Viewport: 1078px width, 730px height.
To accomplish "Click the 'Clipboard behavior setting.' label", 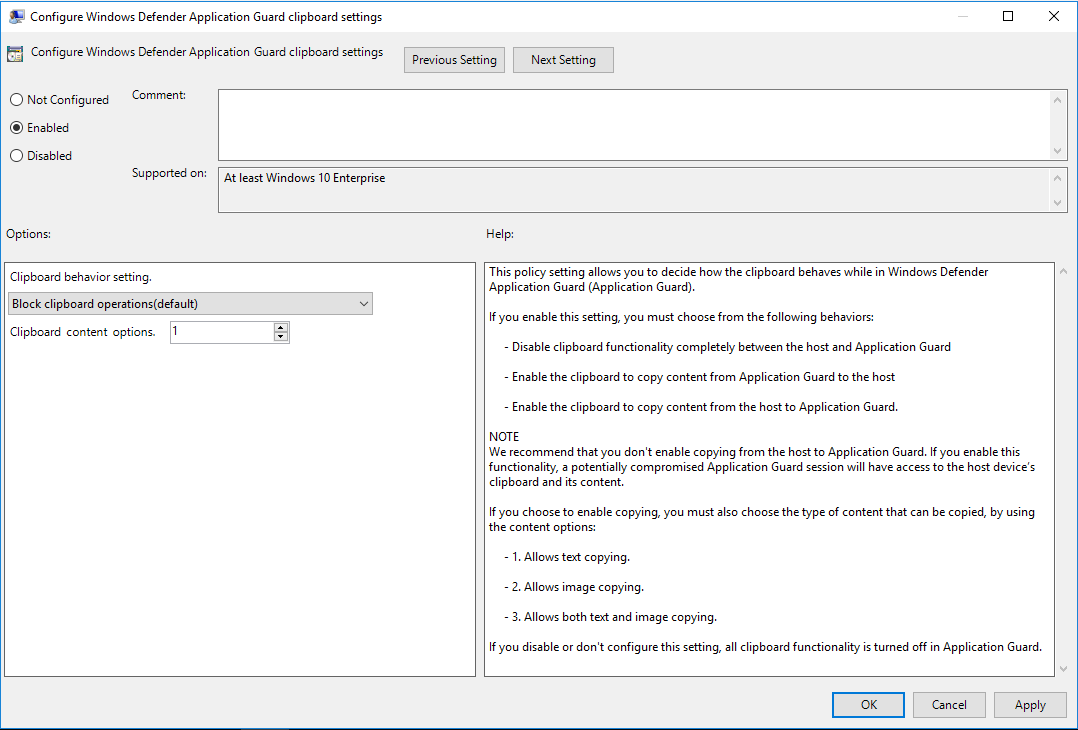I will pos(80,277).
